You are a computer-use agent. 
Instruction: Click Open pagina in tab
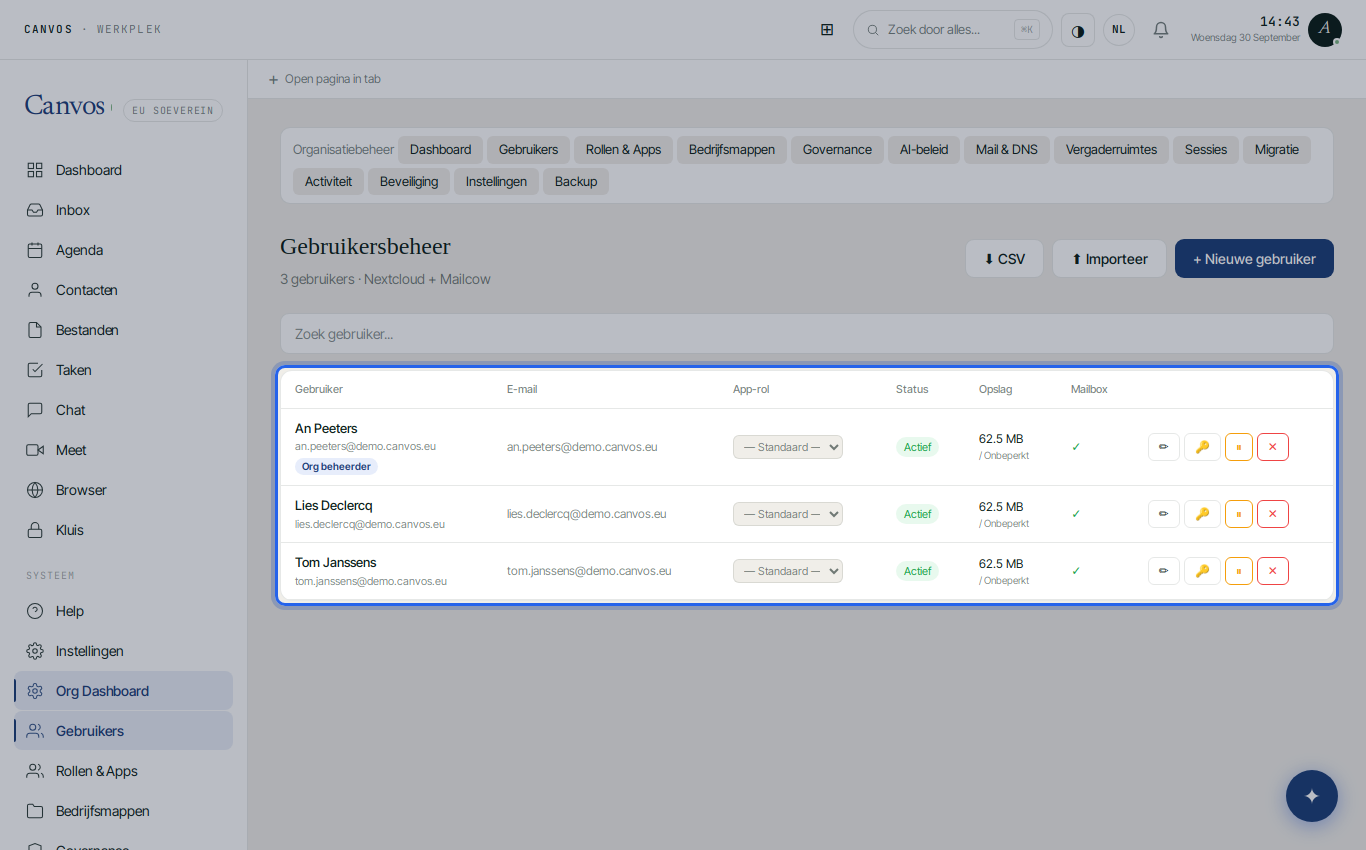[x=324, y=79]
